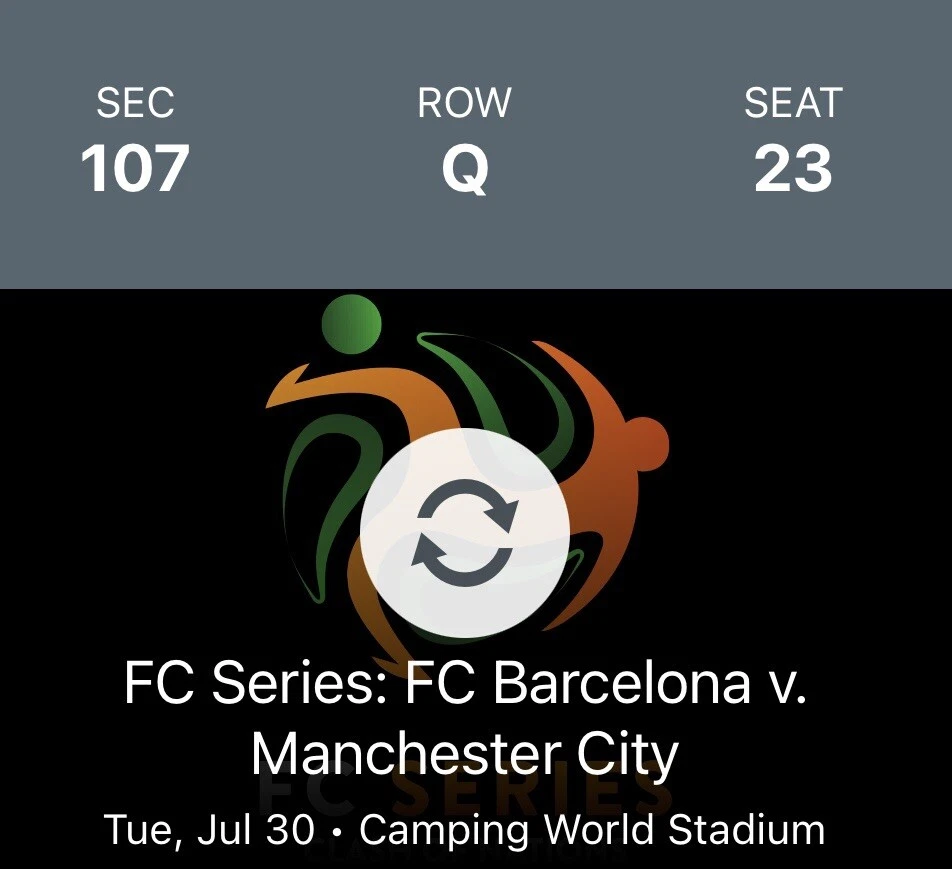
Task: Tap the circular arrows flip ticket icon
Action: click(465, 533)
